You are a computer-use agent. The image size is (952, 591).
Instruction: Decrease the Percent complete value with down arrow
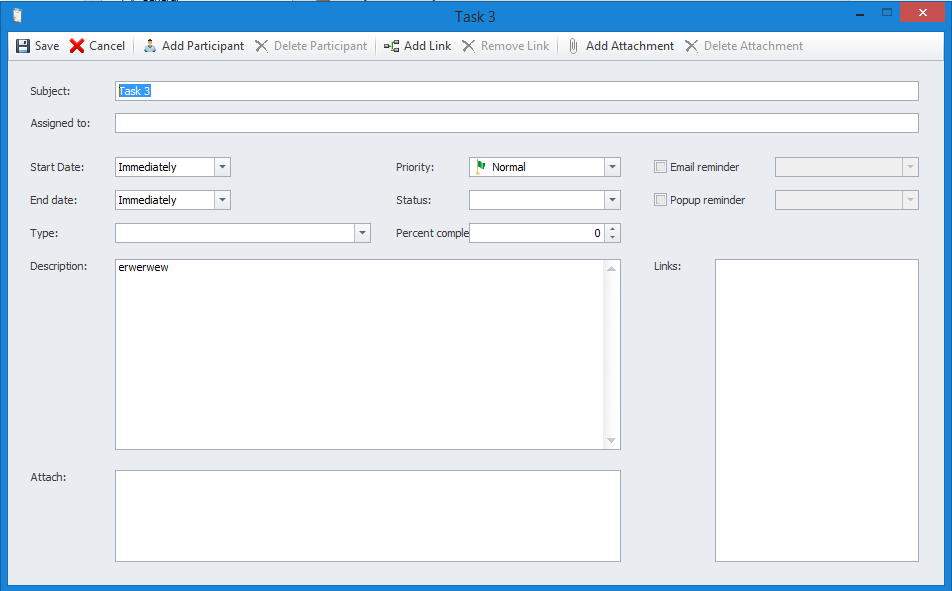613,238
